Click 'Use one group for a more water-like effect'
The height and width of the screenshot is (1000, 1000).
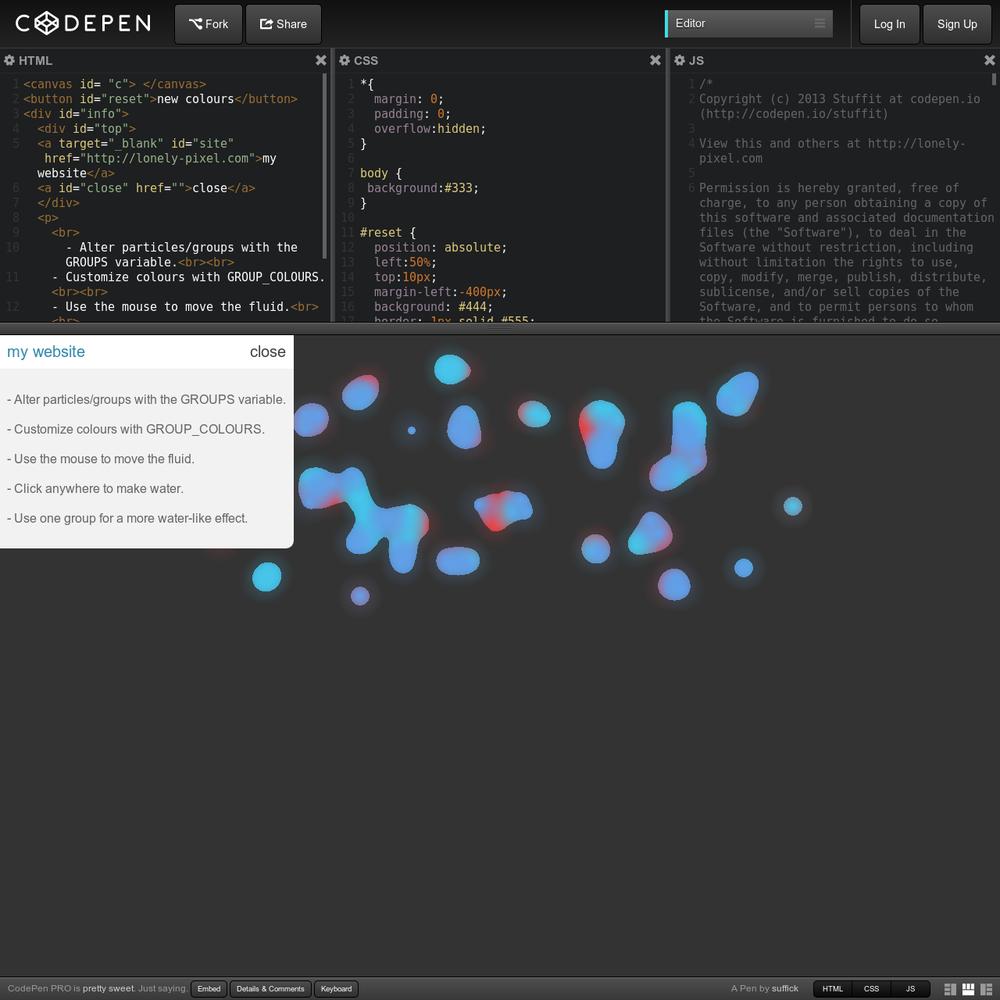click(128, 518)
